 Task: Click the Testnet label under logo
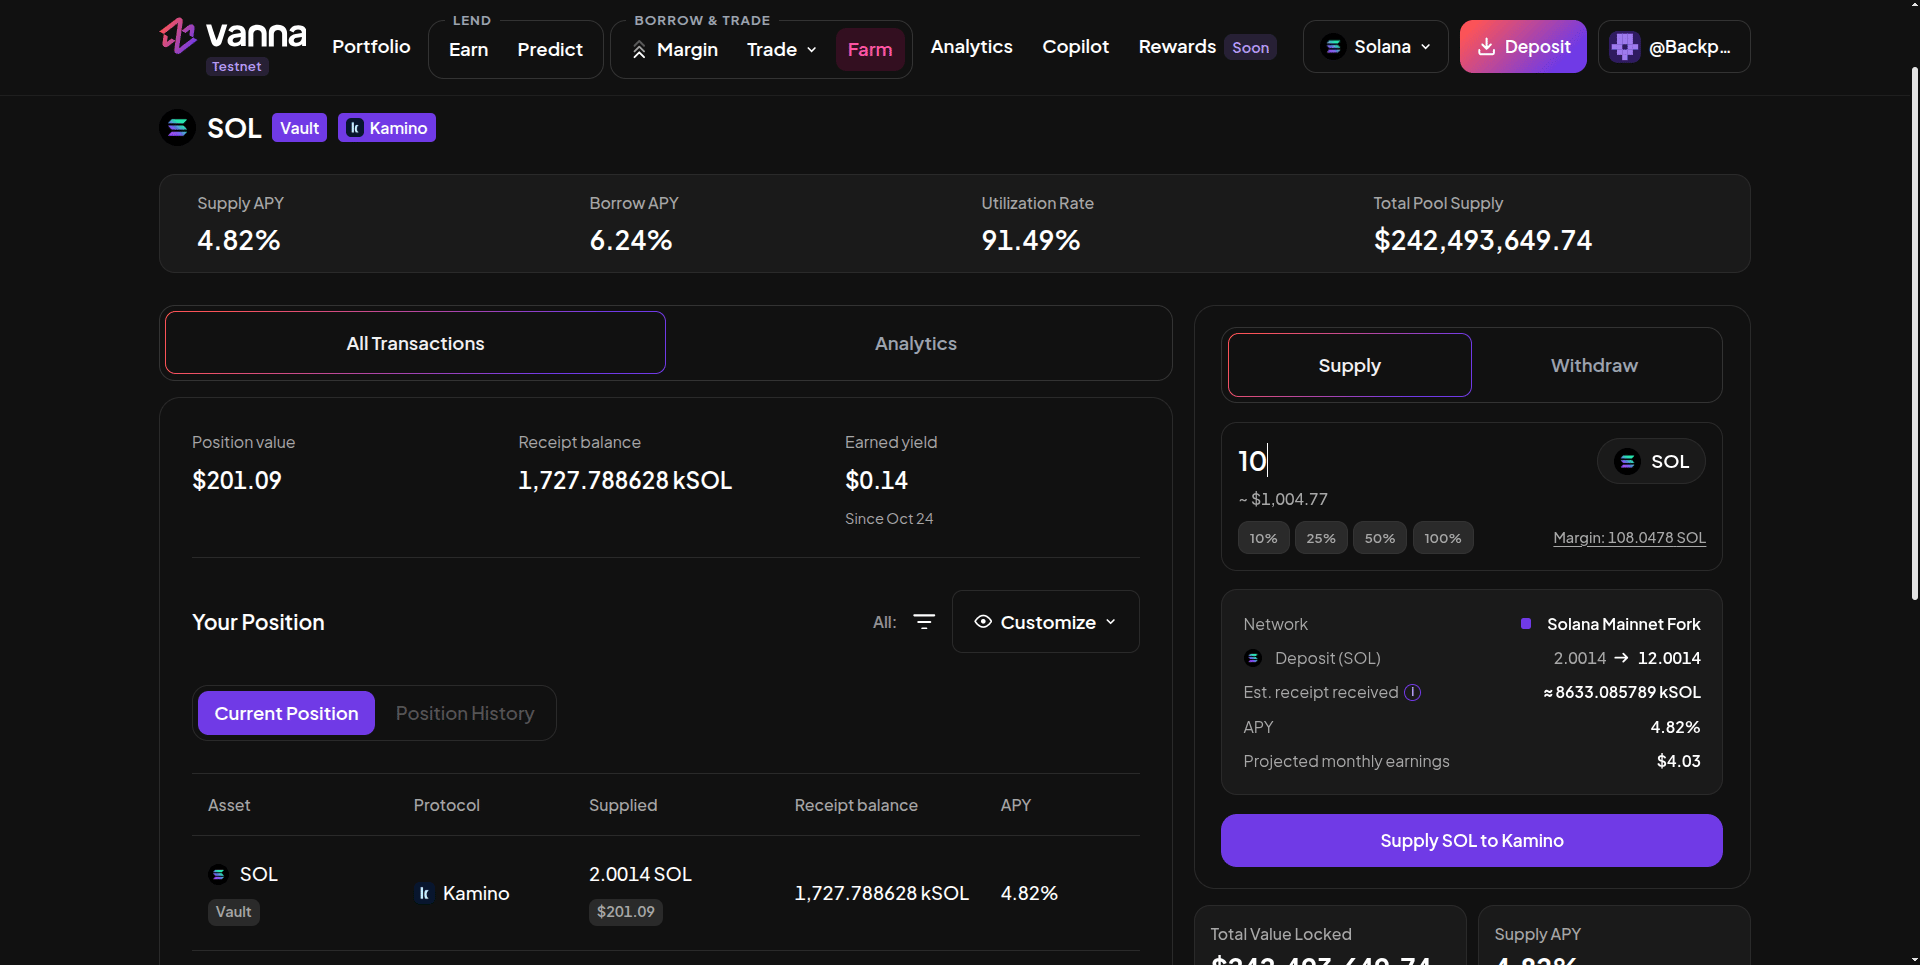coord(237,66)
